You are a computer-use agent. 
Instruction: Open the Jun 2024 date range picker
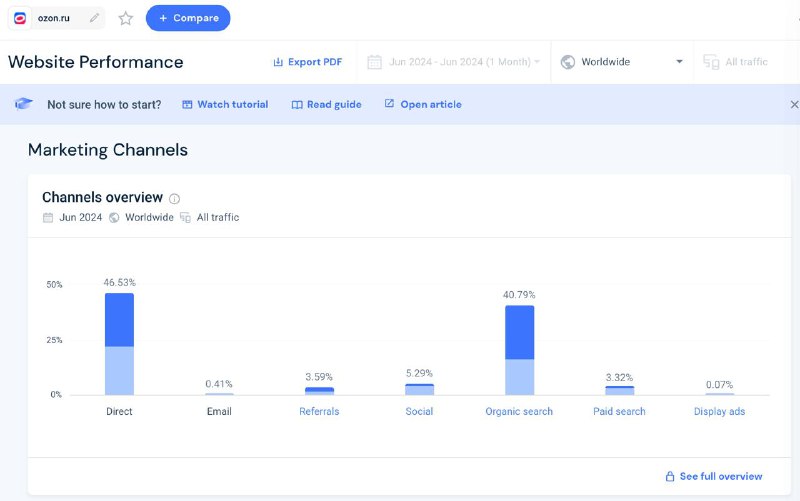454,62
